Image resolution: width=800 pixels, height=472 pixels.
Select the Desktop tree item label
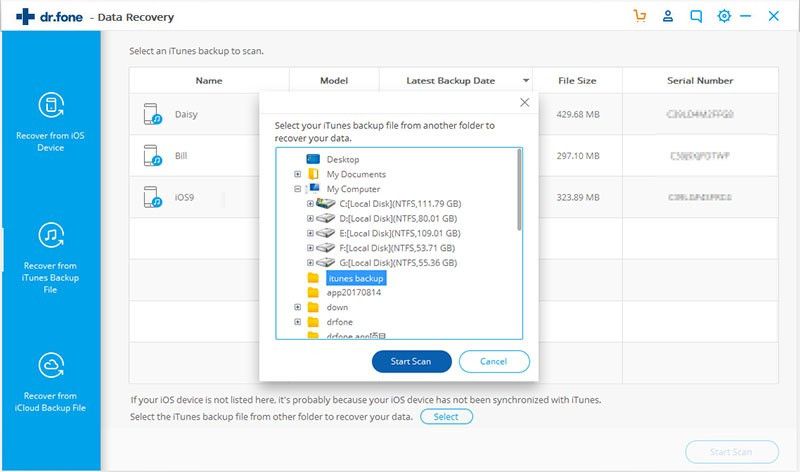point(343,159)
